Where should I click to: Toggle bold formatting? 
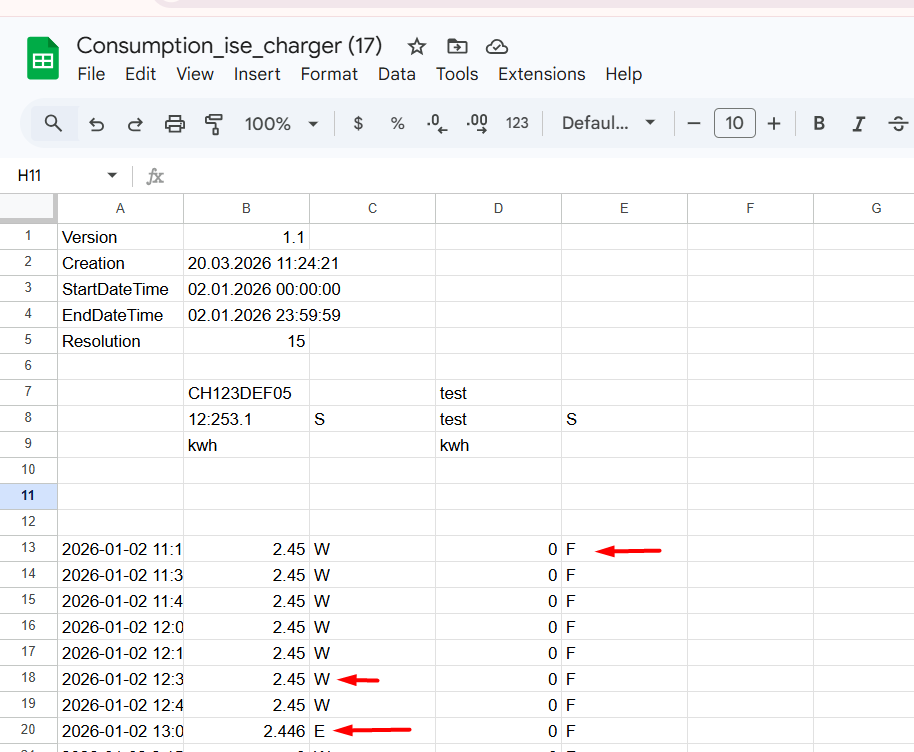click(819, 124)
